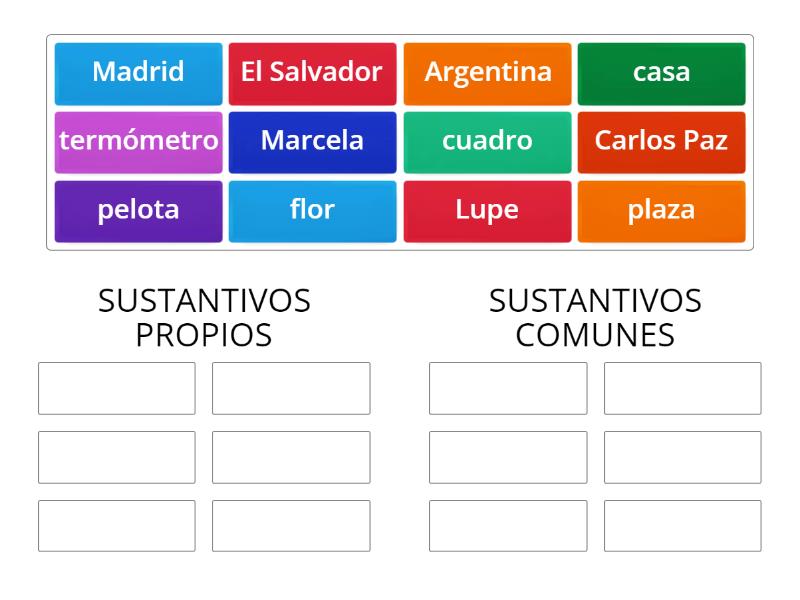
Task: Select the El Salvador word tile
Action: [x=312, y=71]
